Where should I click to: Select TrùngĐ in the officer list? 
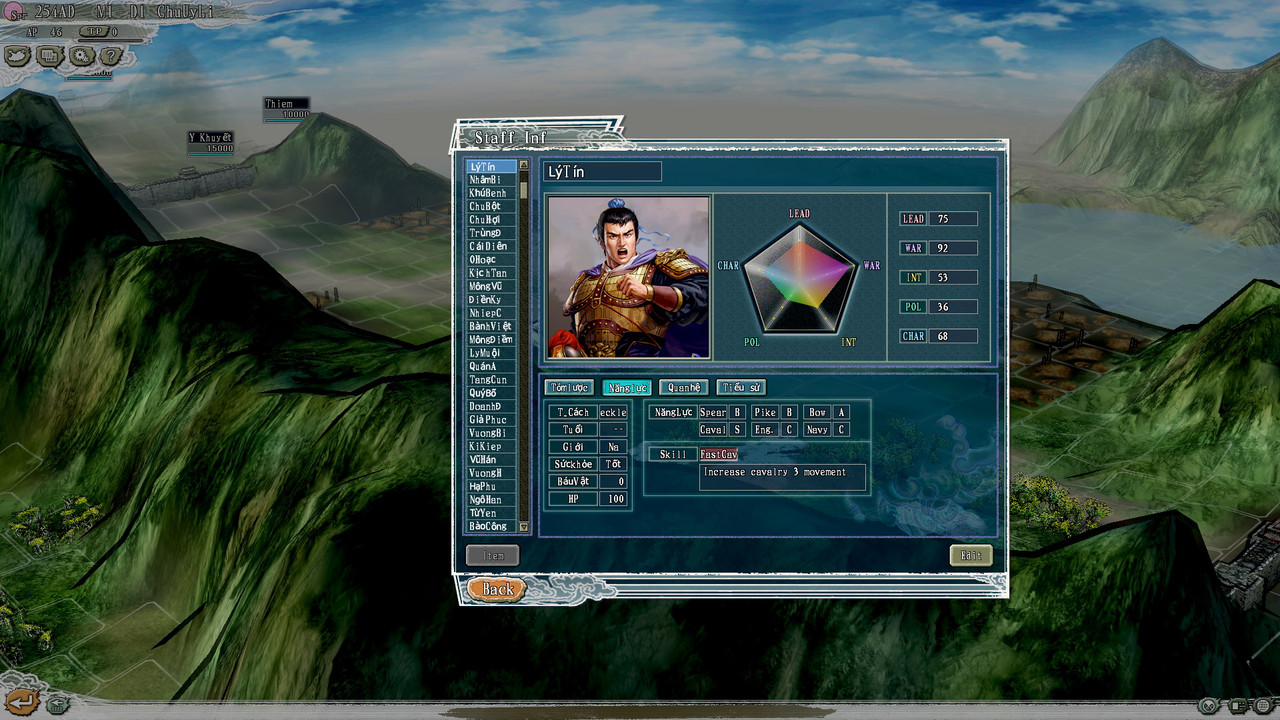491,233
